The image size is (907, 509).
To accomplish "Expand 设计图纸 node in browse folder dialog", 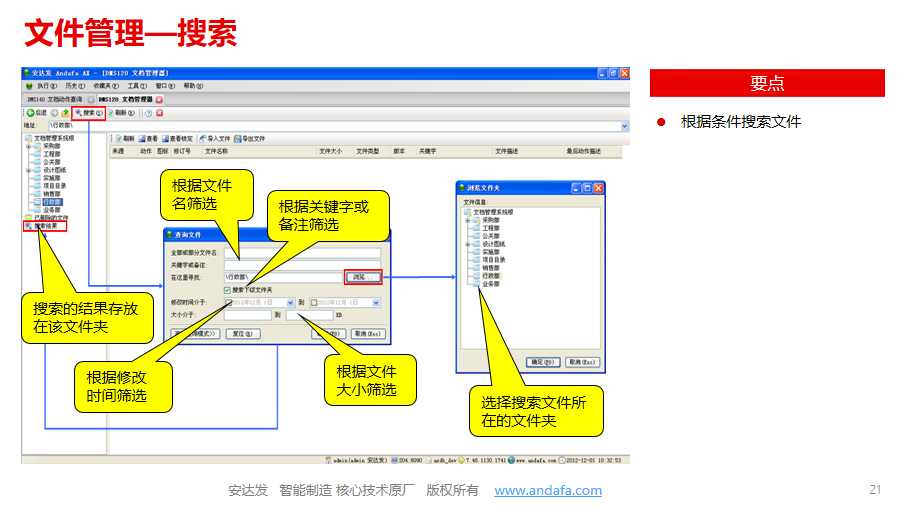I will 468,244.
